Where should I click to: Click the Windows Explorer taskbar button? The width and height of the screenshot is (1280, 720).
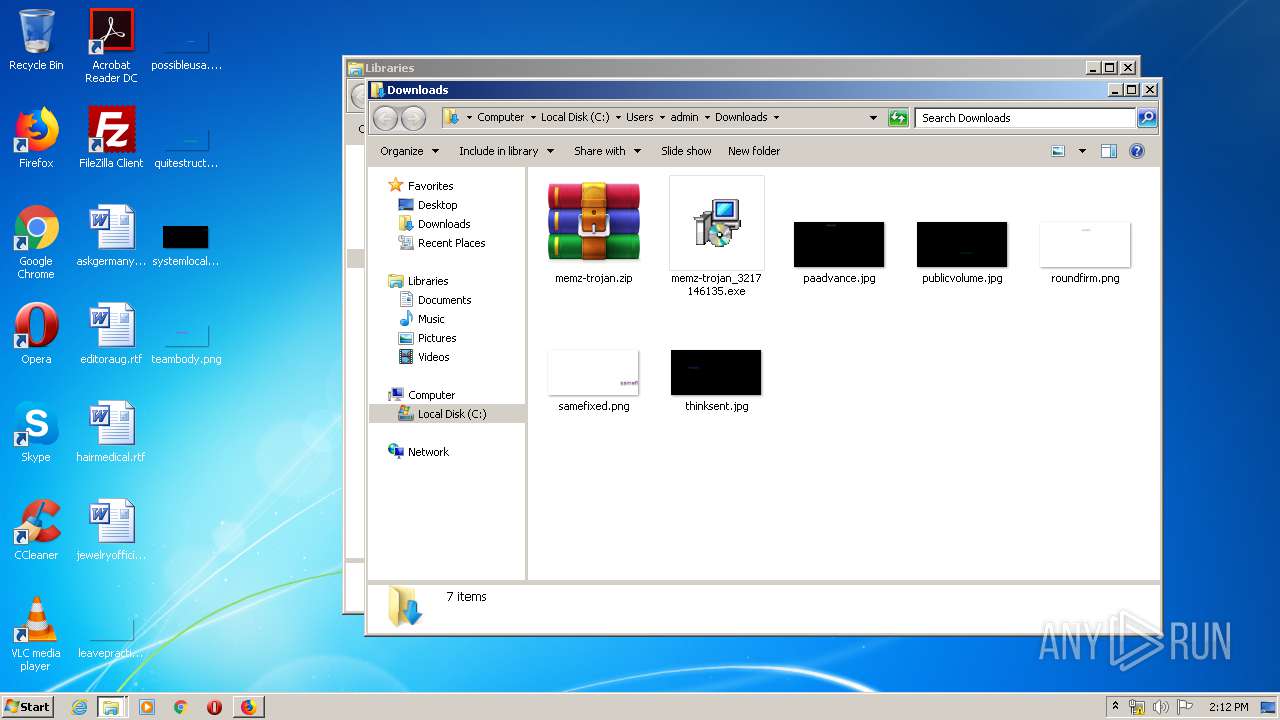[111, 707]
